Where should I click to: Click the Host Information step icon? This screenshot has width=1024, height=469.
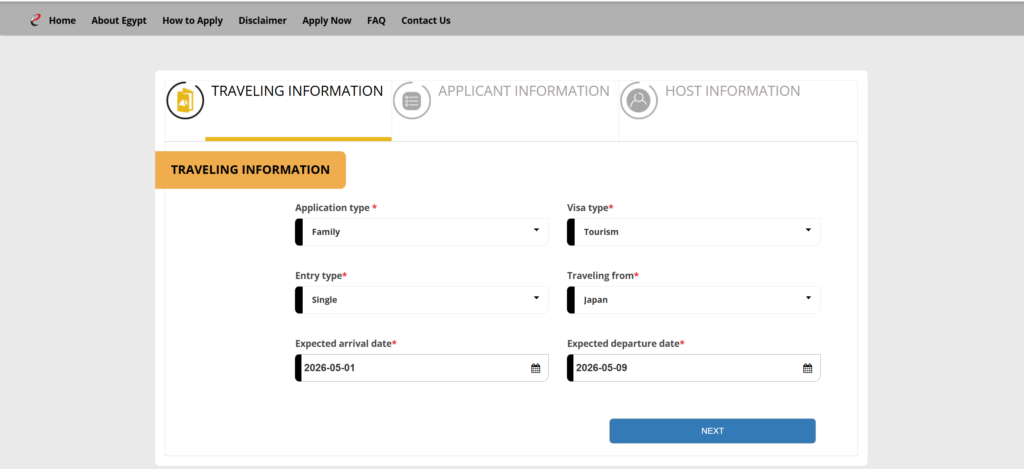[x=639, y=100]
